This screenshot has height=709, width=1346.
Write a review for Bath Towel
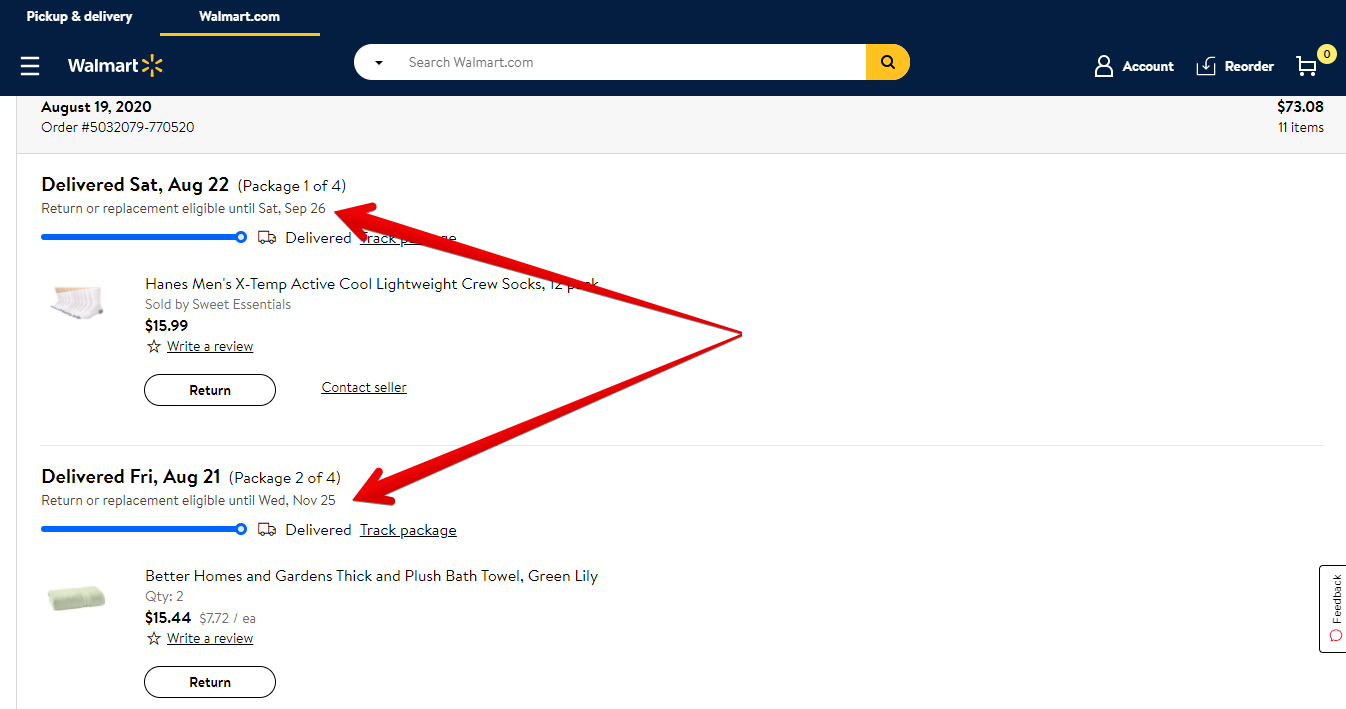(210, 638)
